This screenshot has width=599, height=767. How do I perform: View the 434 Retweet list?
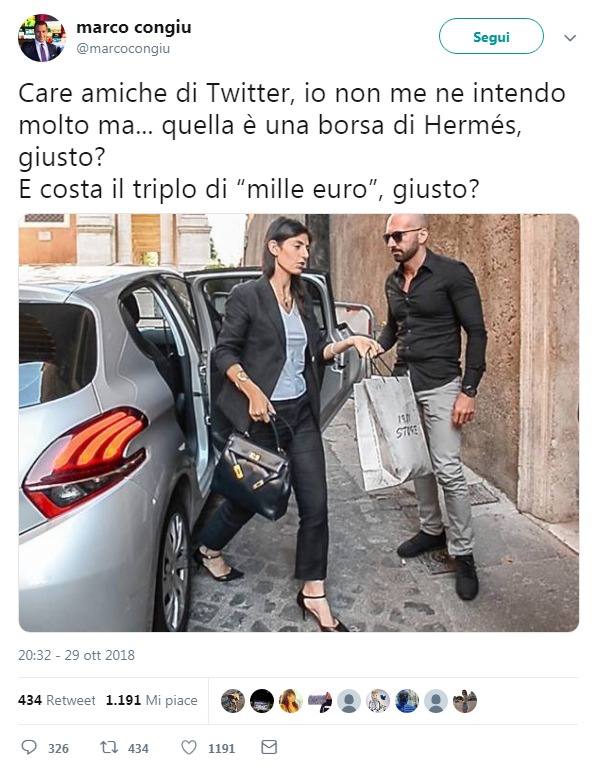click(57, 700)
